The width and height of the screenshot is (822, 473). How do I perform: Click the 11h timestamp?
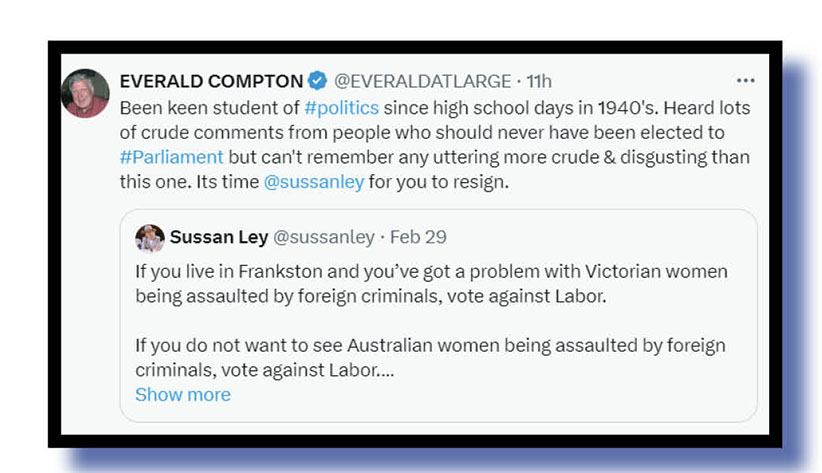point(538,81)
